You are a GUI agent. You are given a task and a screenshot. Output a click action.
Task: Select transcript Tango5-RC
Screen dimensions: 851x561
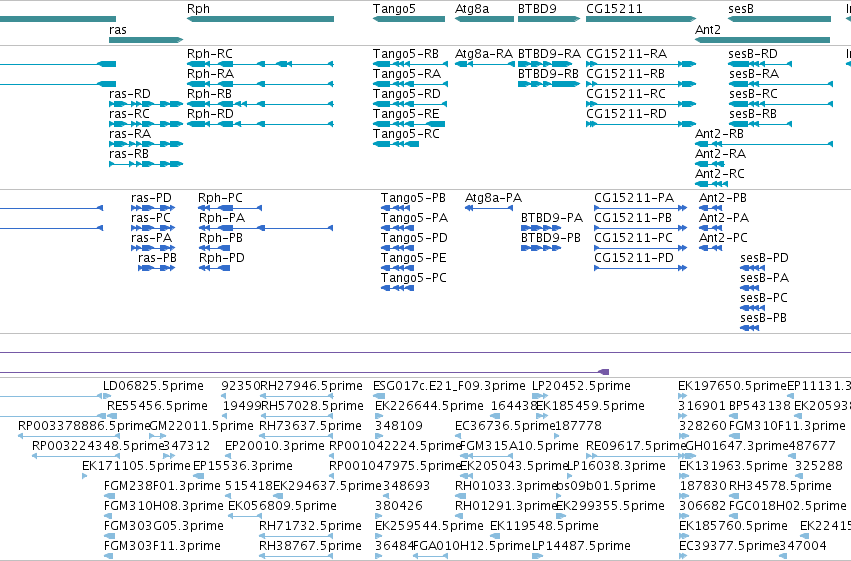click(x=406, y=134)
